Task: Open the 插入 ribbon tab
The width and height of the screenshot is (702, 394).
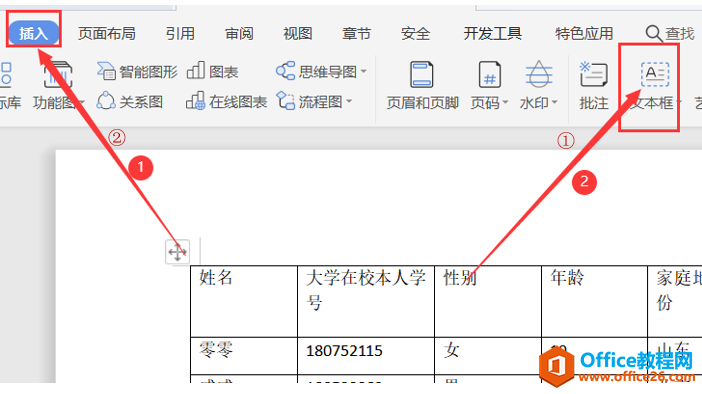Action: pyautogui.click(x=34, y=33)
